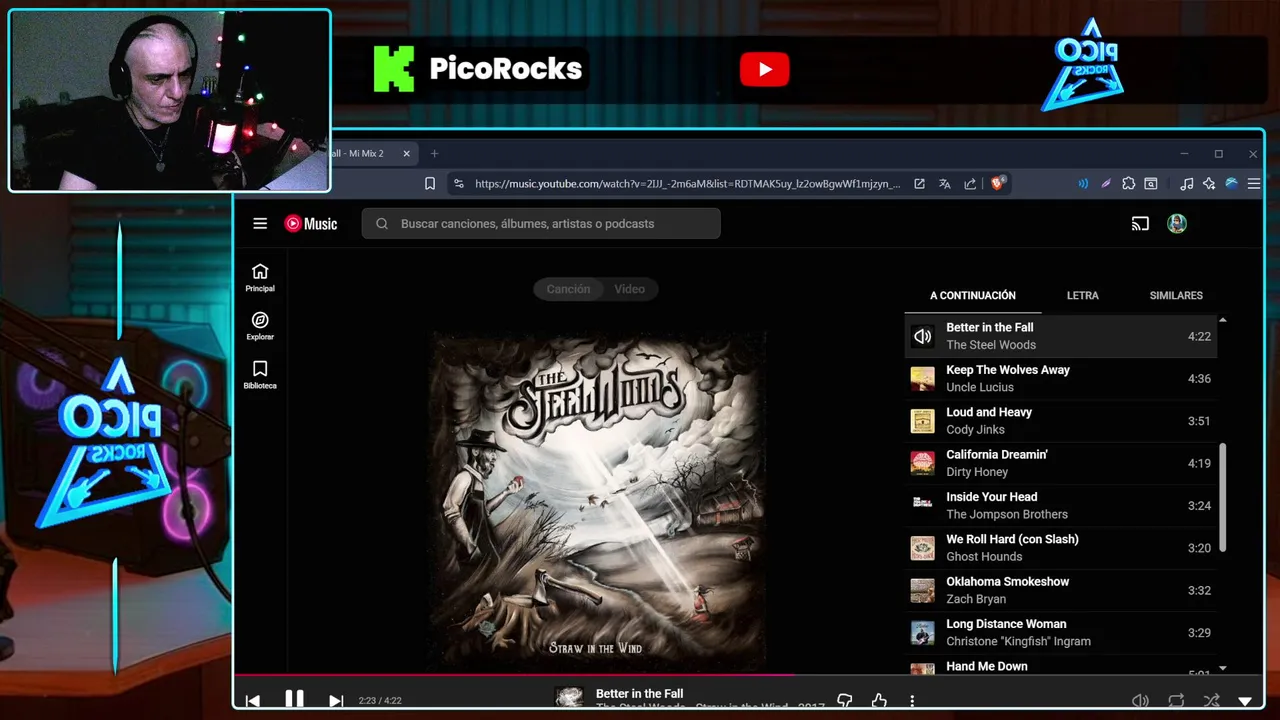Like the current song
The height and width of the screenshot is (720, 1280).
coord(879,701)
